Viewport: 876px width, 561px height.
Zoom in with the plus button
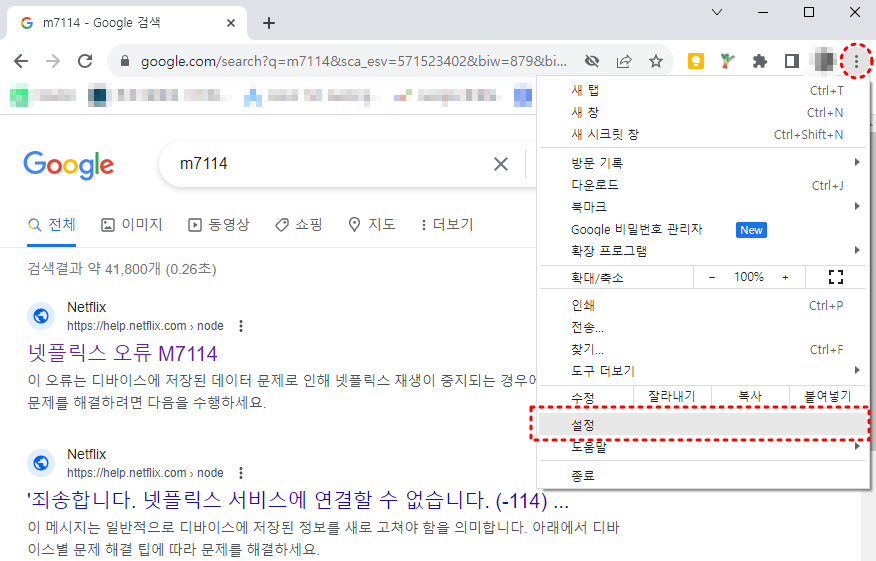785,277
